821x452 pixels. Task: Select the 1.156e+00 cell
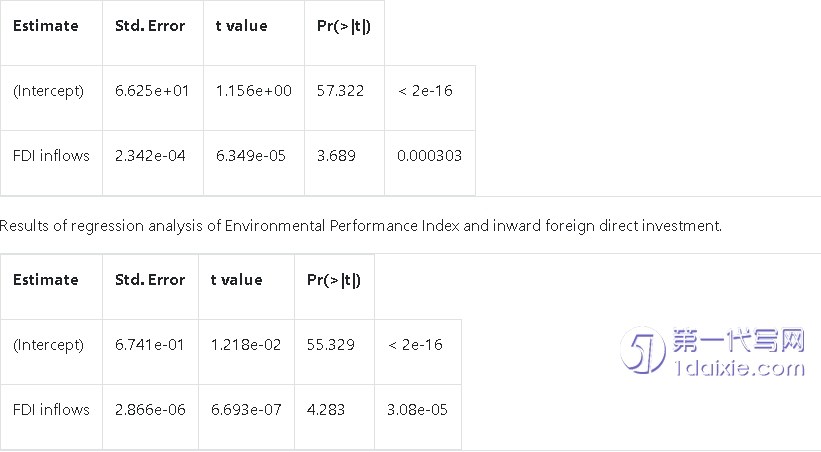pos(253,91)
